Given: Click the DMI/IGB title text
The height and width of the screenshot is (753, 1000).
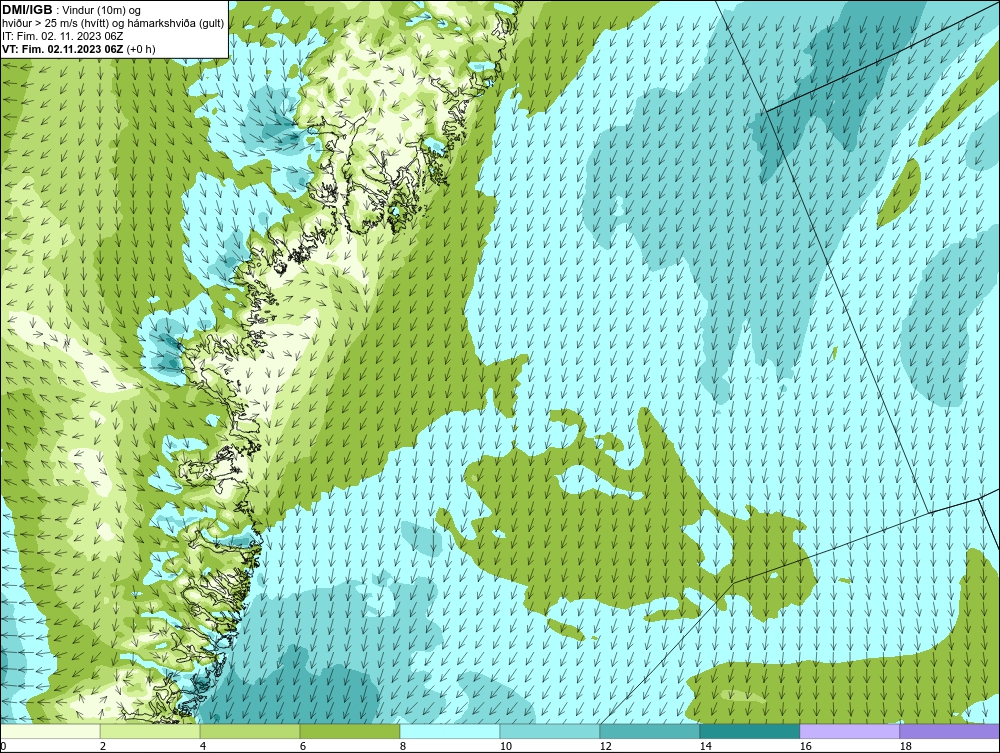Looking at the screenshot, I should coord(27,10).
